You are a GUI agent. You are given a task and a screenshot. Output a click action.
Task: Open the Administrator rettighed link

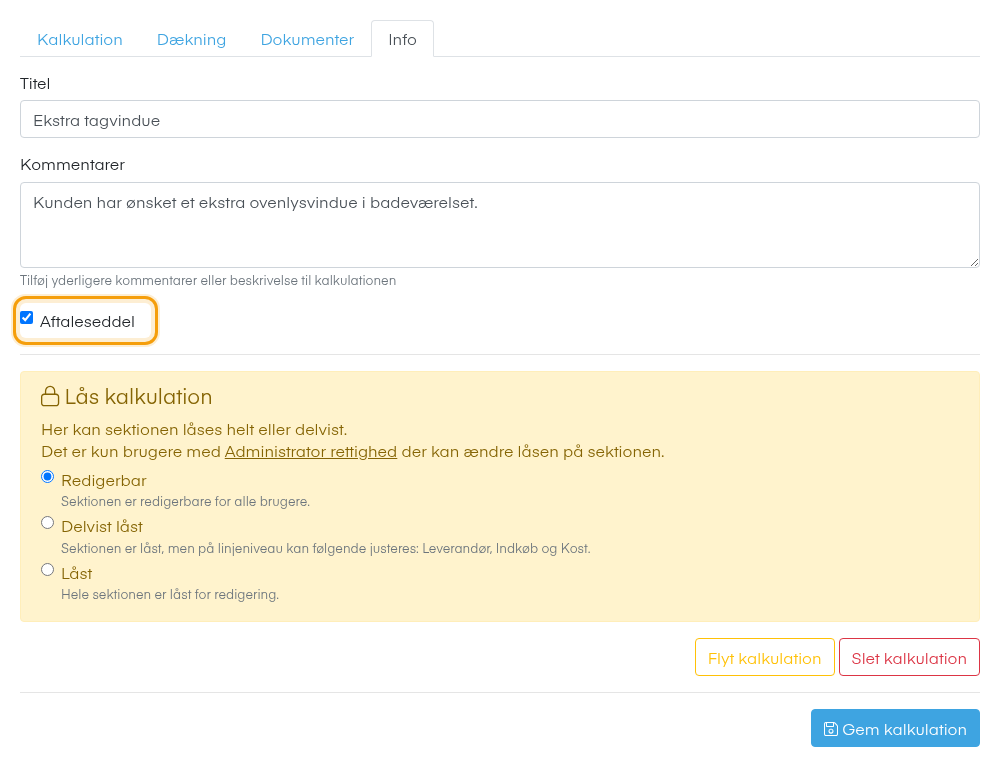point(311,452)
